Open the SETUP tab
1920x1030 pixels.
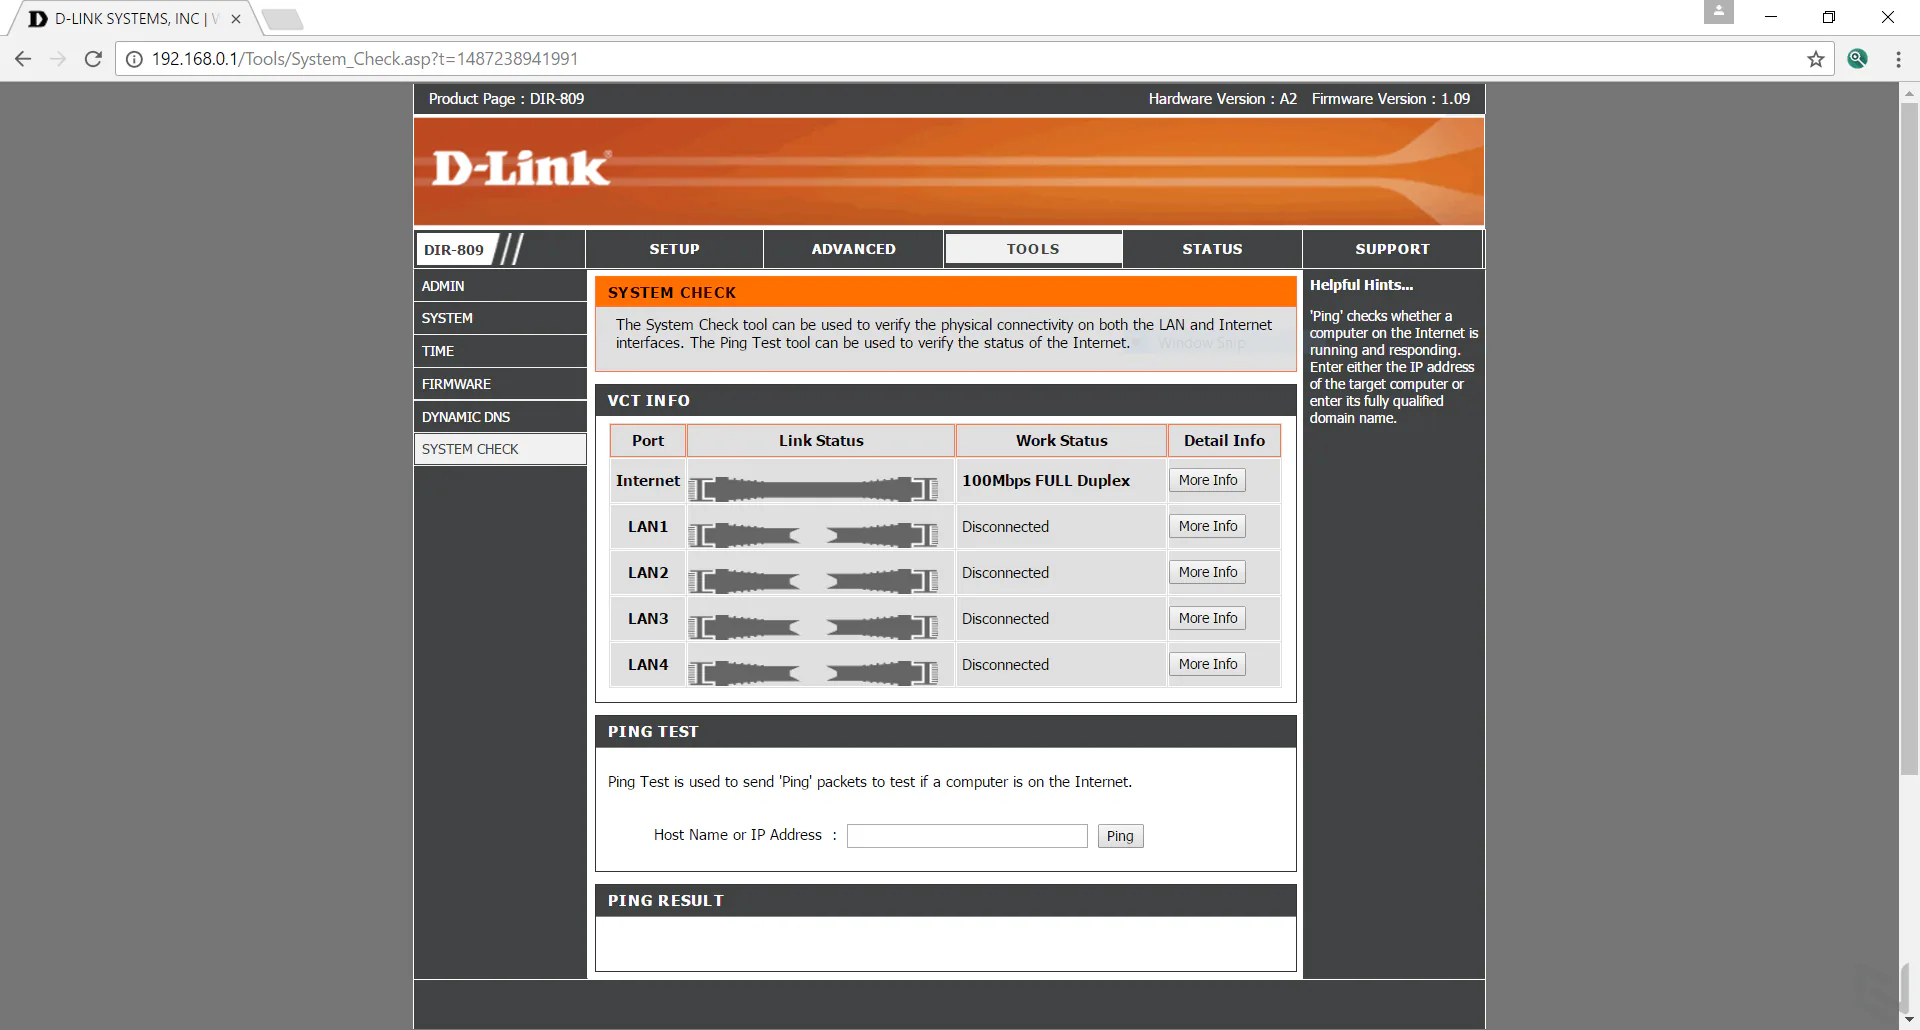pyautogui.click(x=674, y=249)
